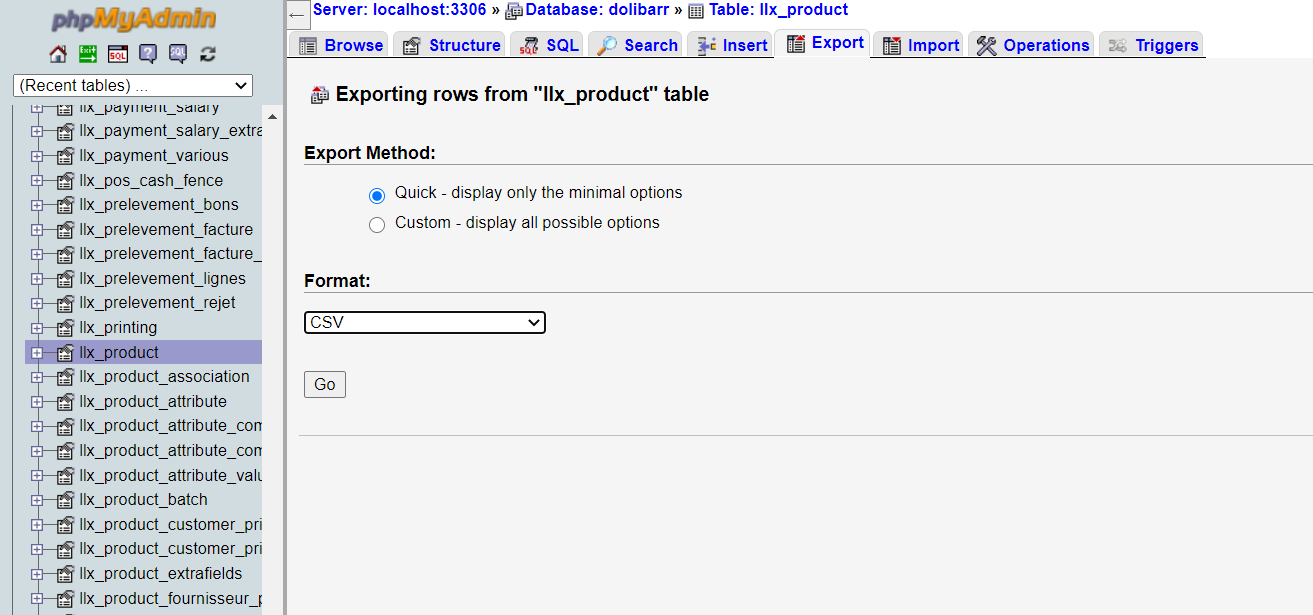Select Custom export method radio button
This screenshot has width=1313, height=615.
(377, 225)
